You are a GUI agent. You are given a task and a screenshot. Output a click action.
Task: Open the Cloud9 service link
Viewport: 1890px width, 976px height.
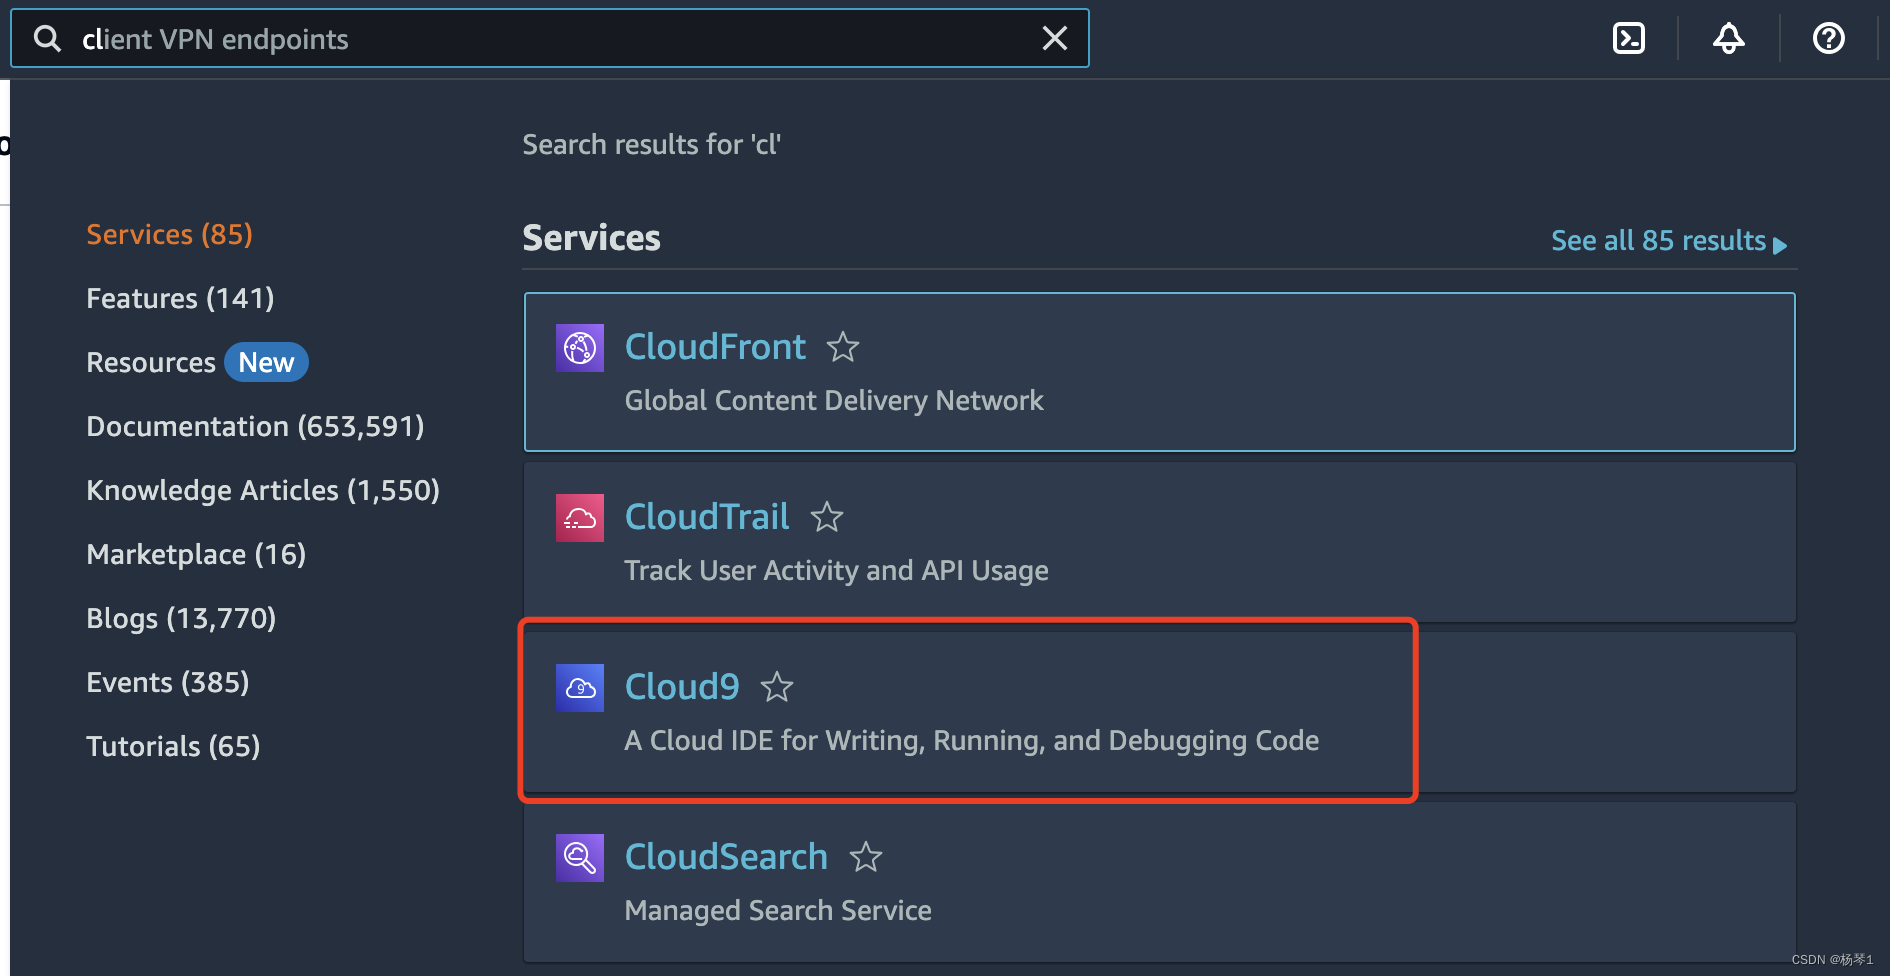682,687
